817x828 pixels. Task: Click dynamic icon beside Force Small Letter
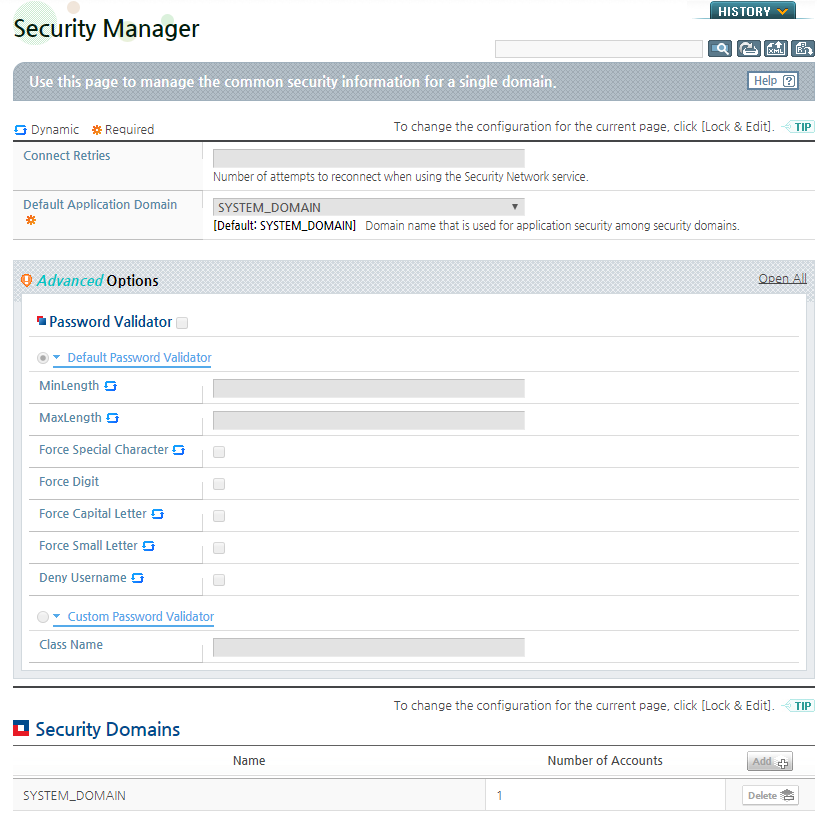coord(148,546)
